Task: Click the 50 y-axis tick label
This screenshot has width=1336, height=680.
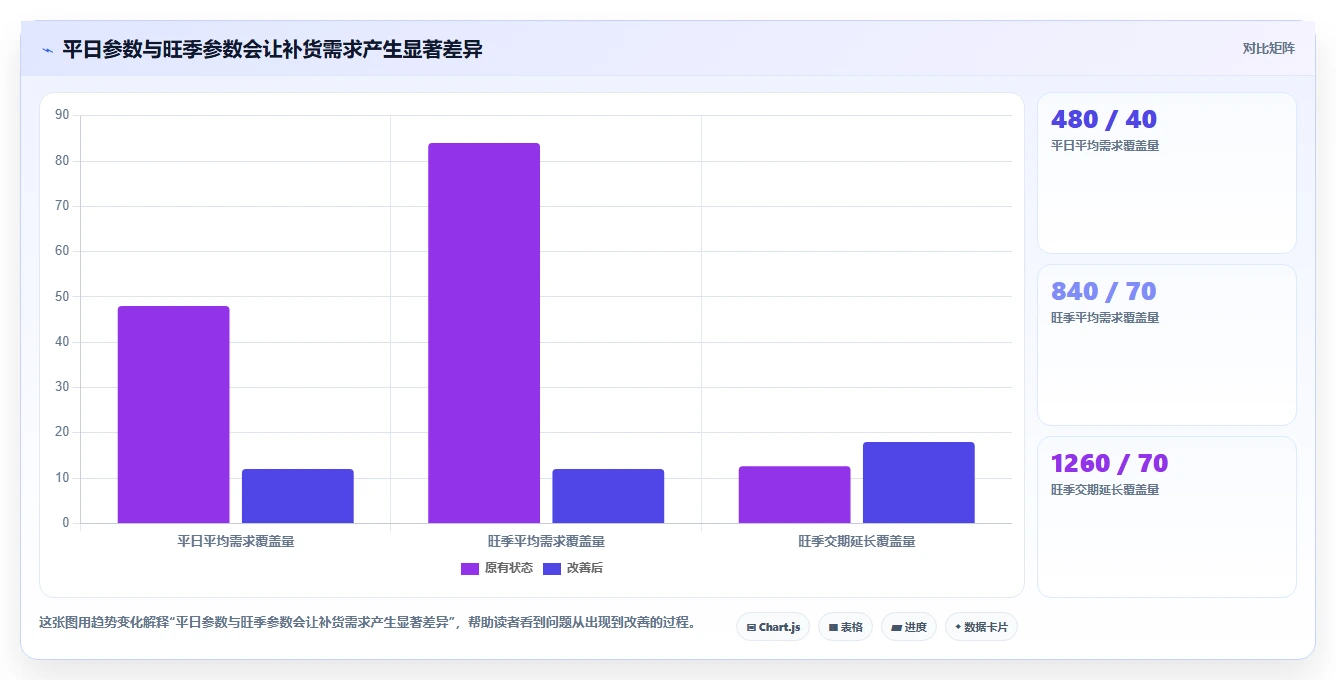Action: [62, 296]
